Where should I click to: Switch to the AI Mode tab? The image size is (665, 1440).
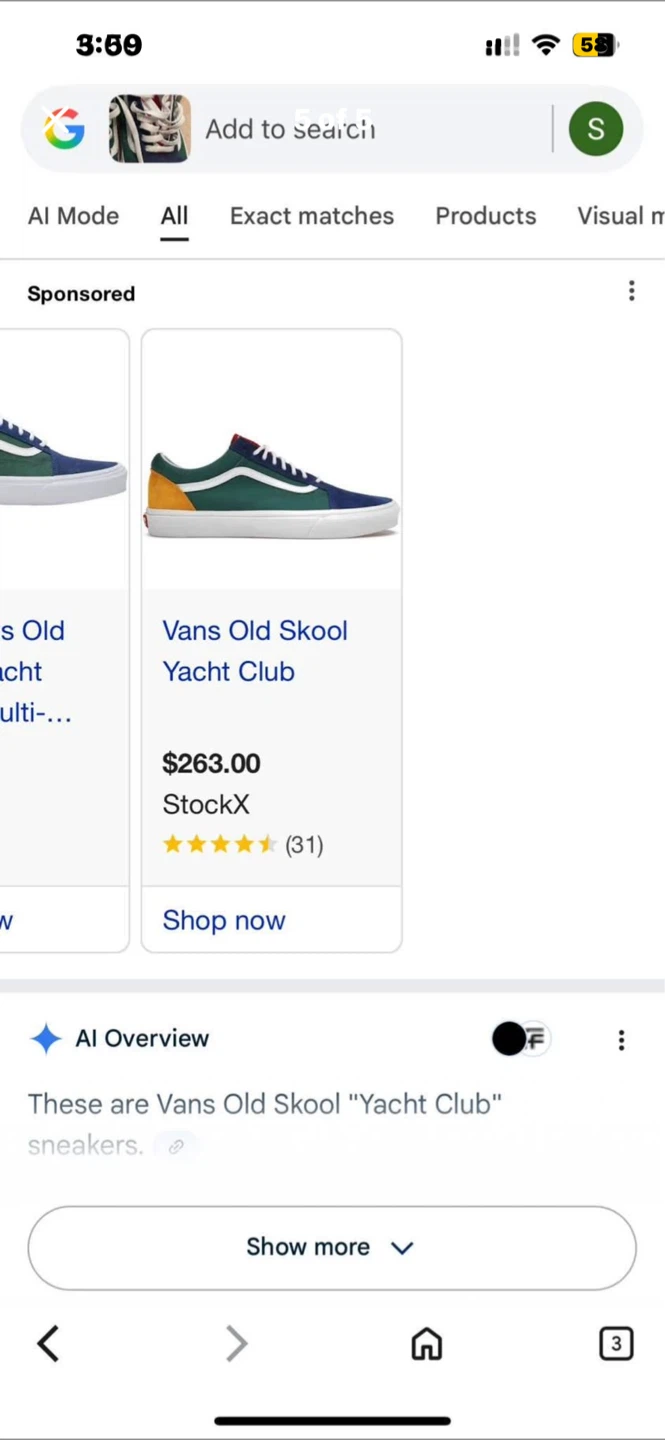[73, 216]
